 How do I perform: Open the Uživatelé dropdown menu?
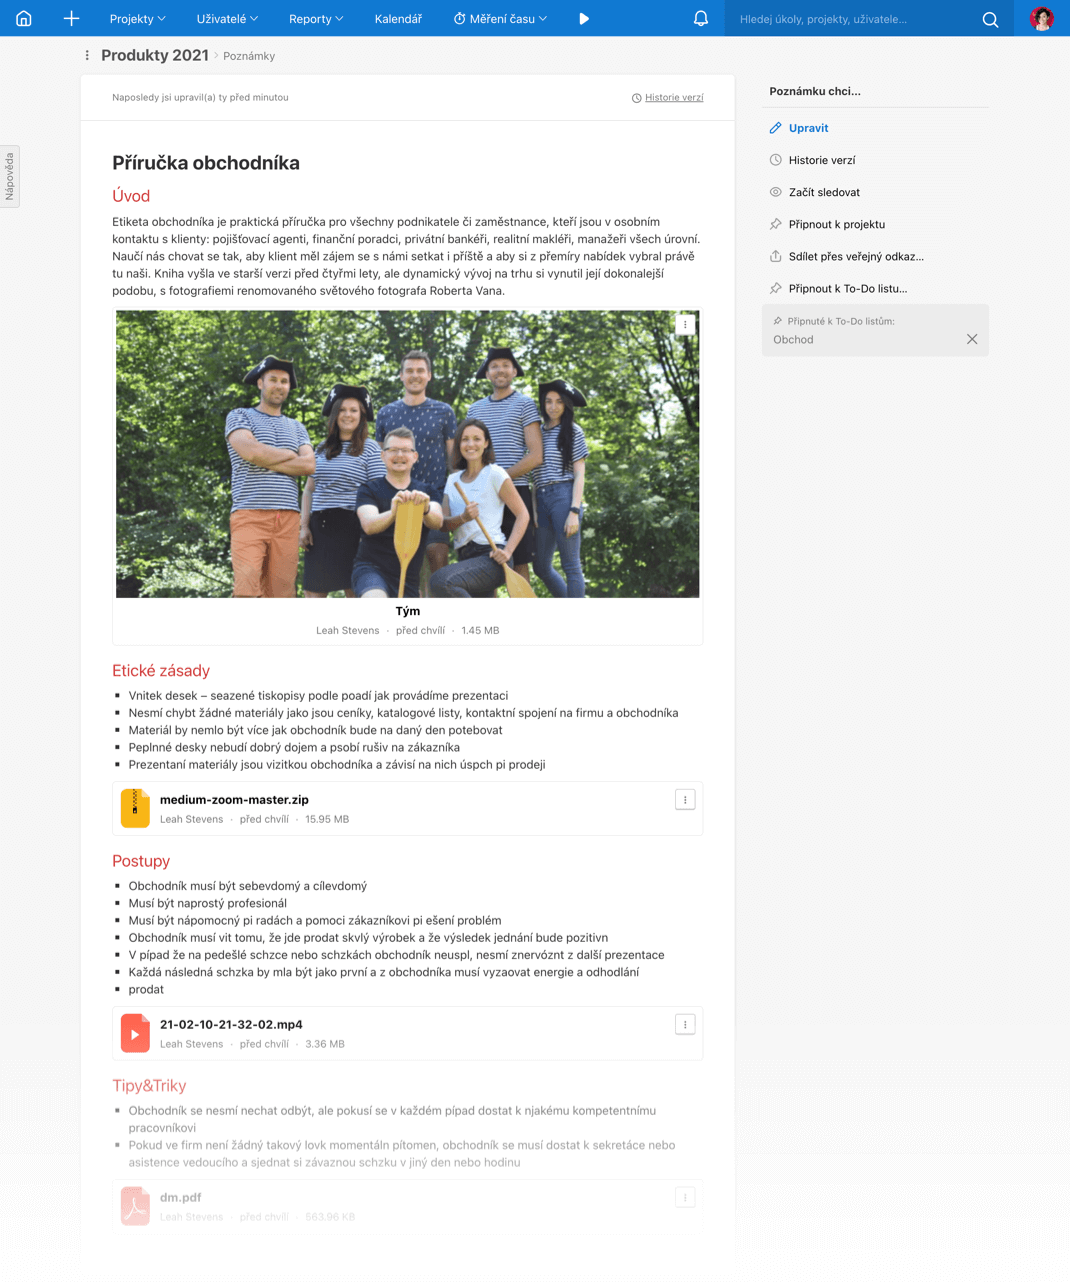tap(227, 18)
